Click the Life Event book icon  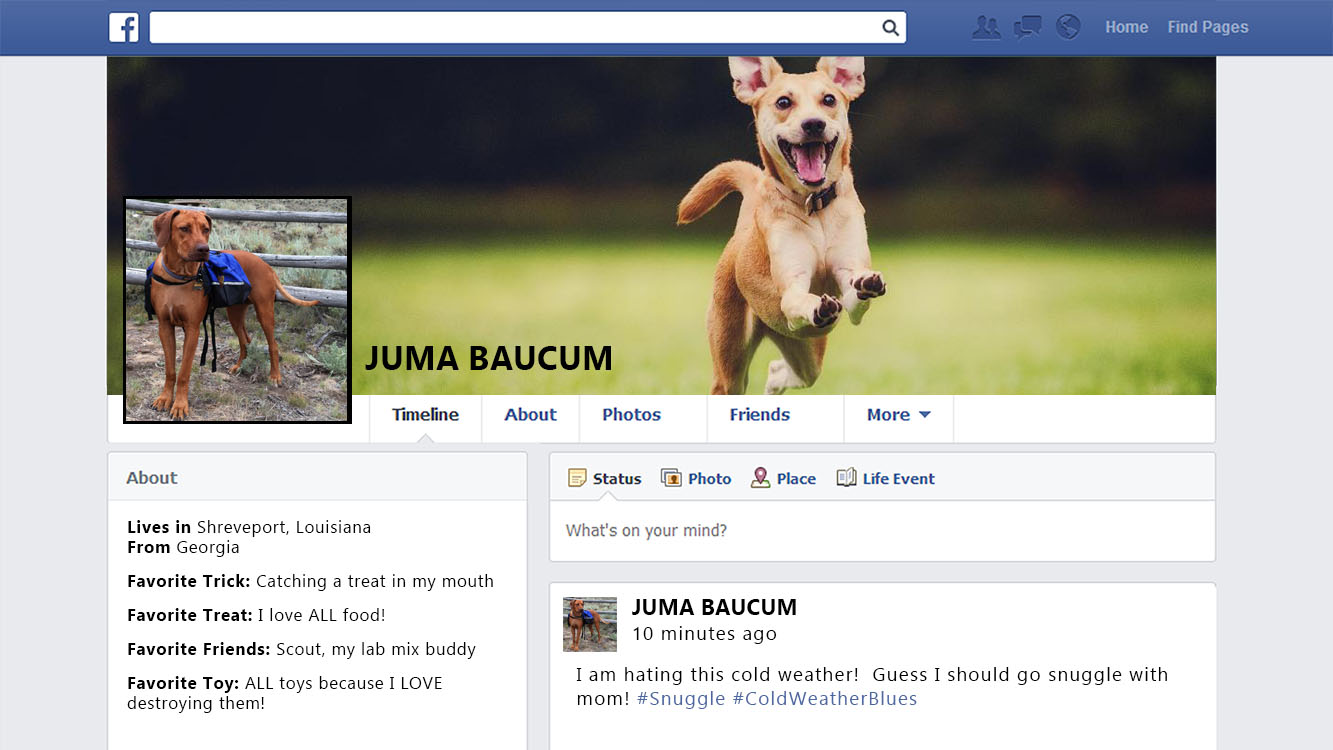[x=846, y=478]
